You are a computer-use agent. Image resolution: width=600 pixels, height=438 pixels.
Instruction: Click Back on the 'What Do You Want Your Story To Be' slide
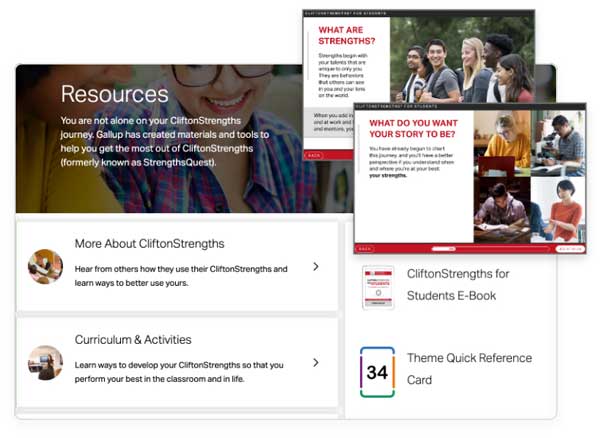tap(365, 249)
